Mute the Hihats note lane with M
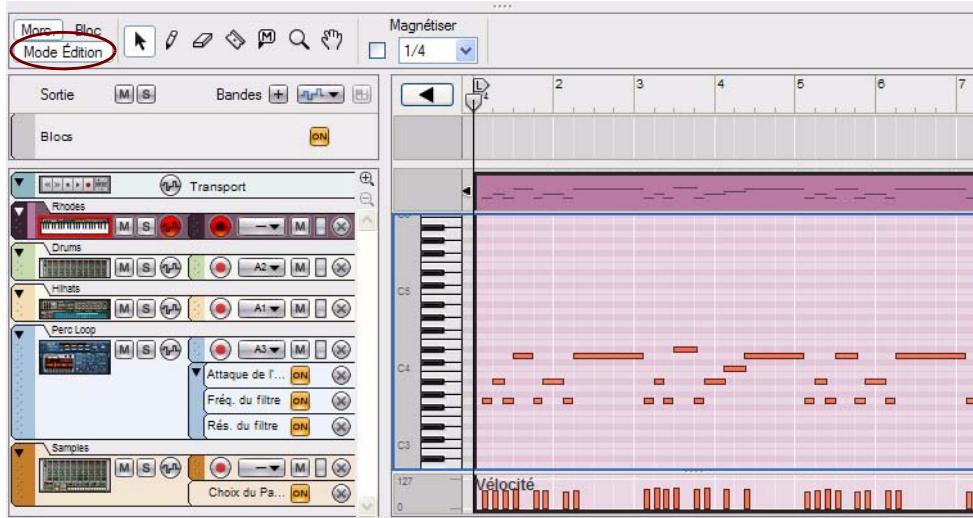This screenshot has width=973, height=518. (x=300, y=308)
